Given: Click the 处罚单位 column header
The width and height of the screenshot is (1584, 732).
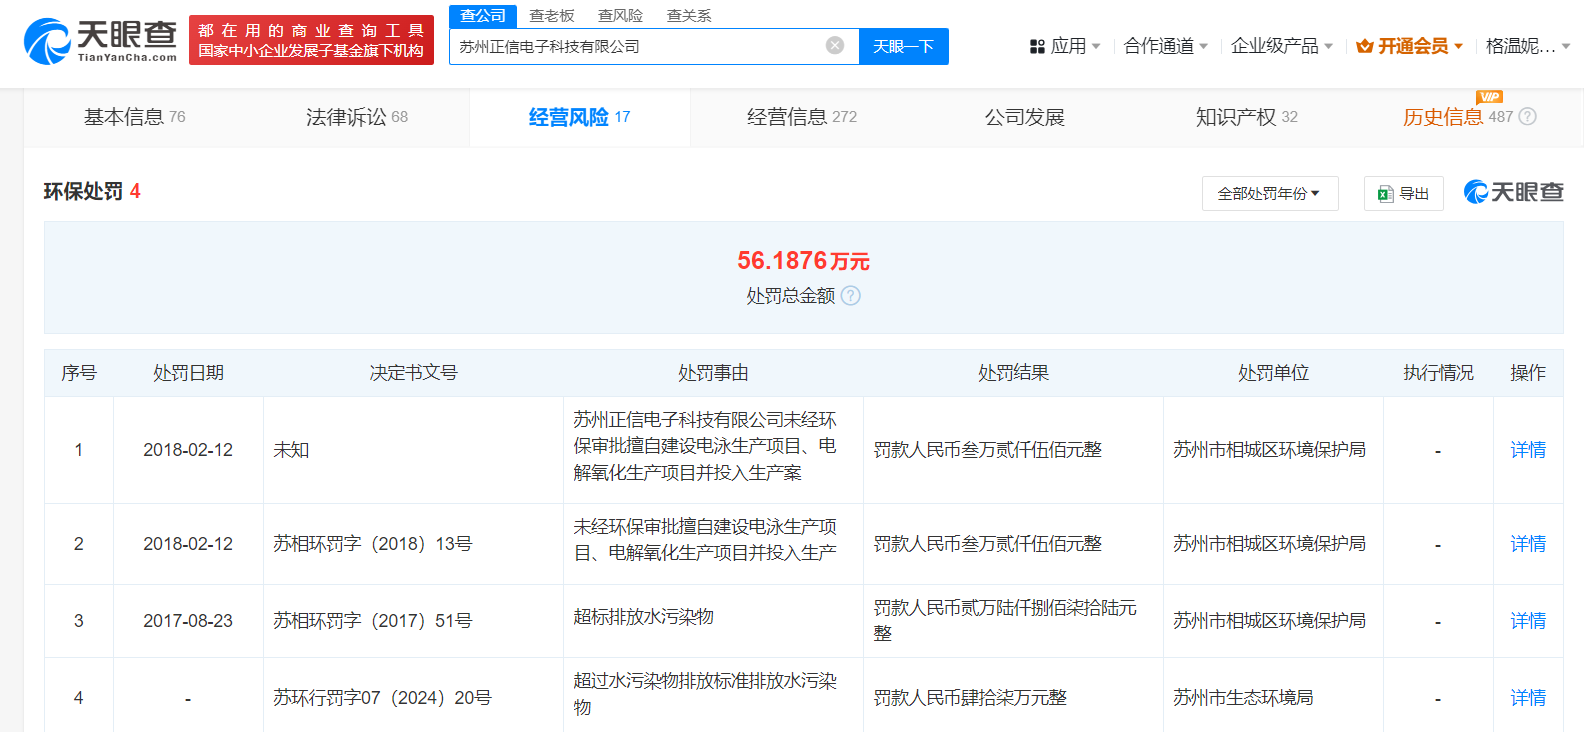Looking at the screenshot, I should pos(1273,373).
